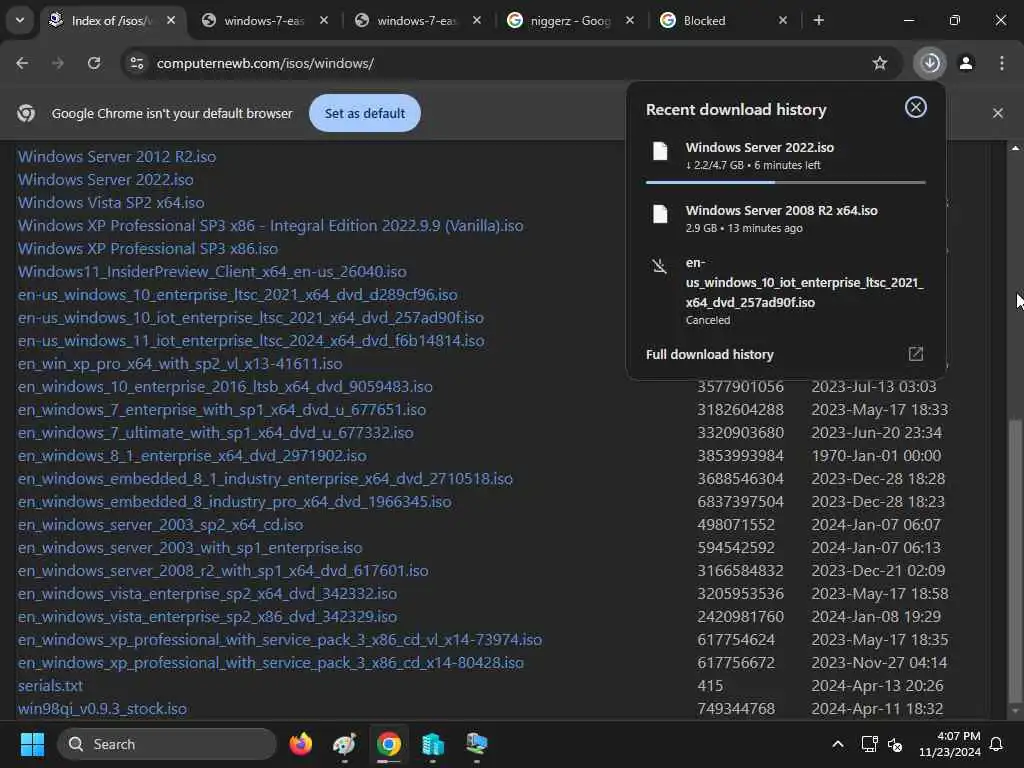This screenshot has height=768, width=1024.
Task: Open the computer-monitor taskbar app
Action: coord(477,744)
